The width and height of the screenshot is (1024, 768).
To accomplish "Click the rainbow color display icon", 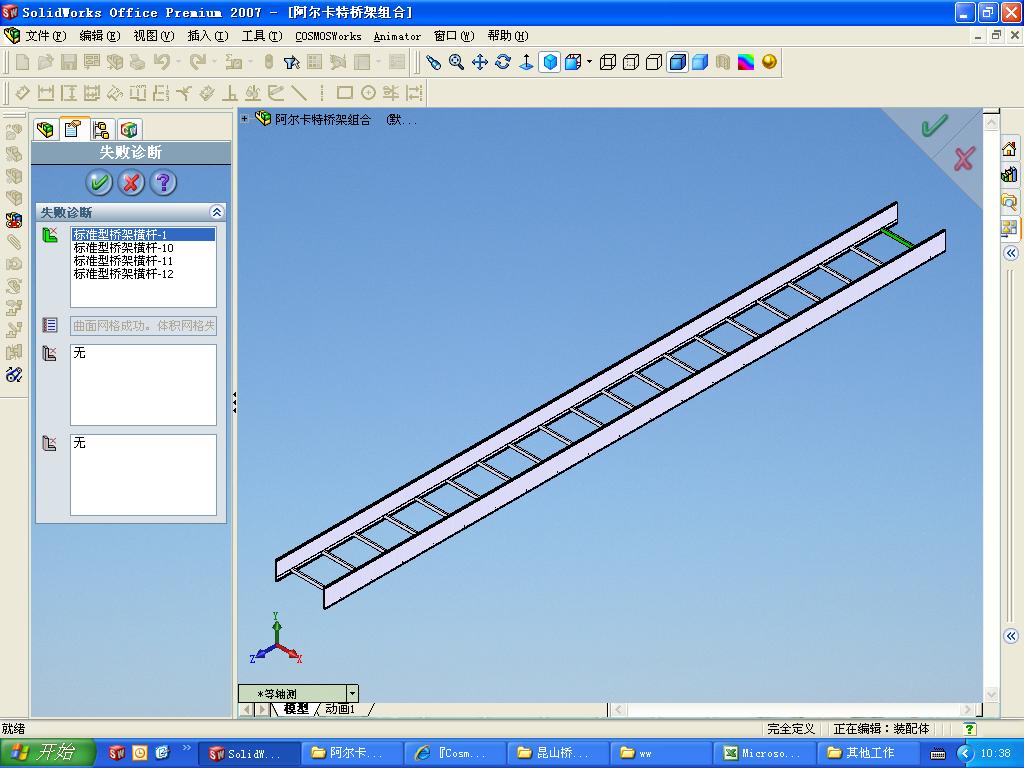I will (746, 62).
